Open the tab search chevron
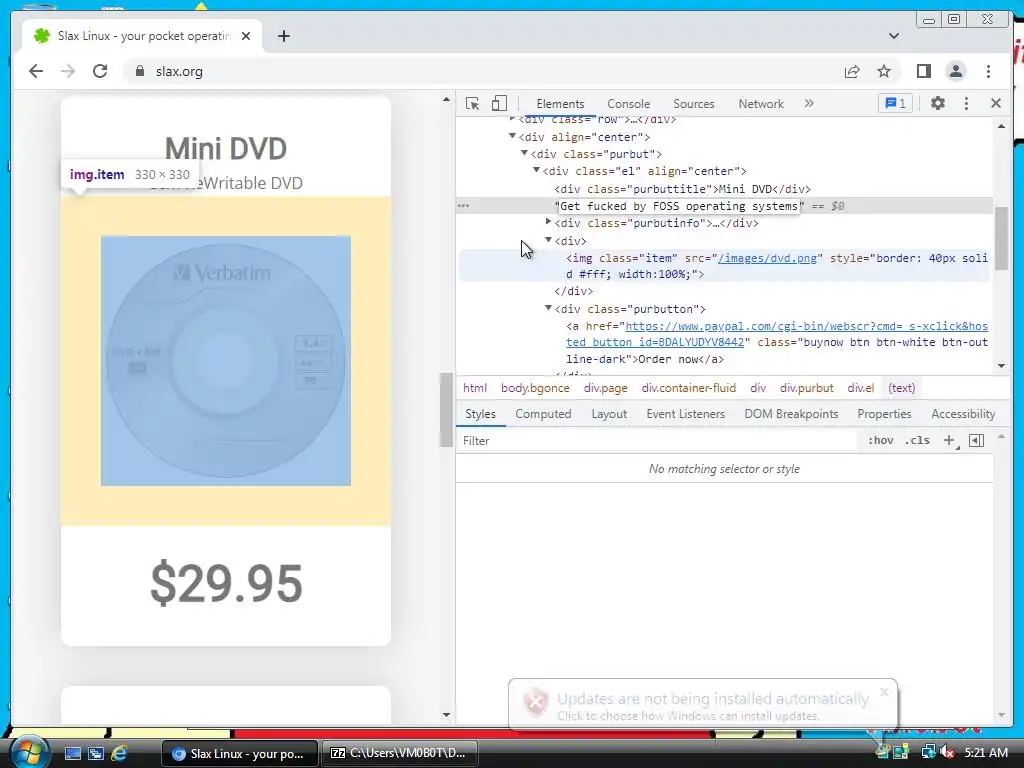The width and height of the screenshot is (1024, 768). (893, 36)
